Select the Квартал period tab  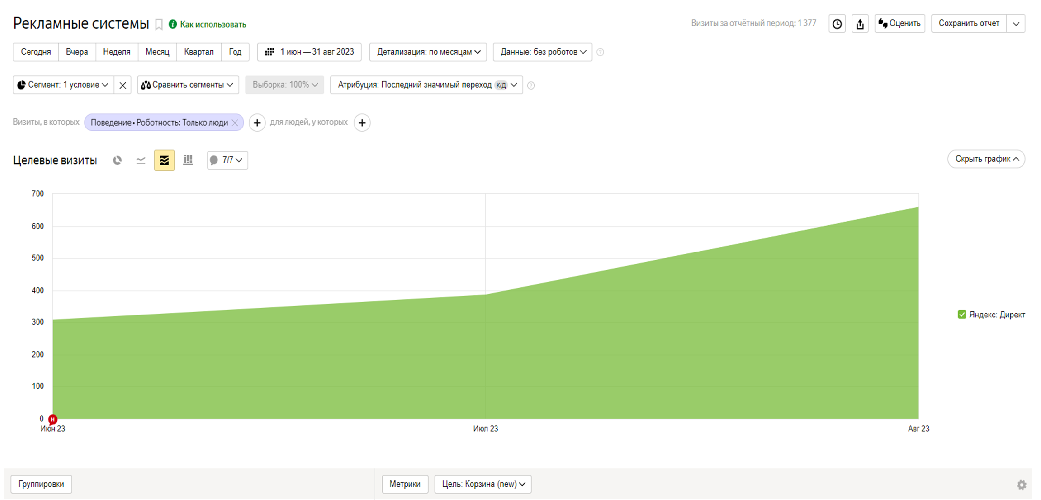tap(198, 51)
